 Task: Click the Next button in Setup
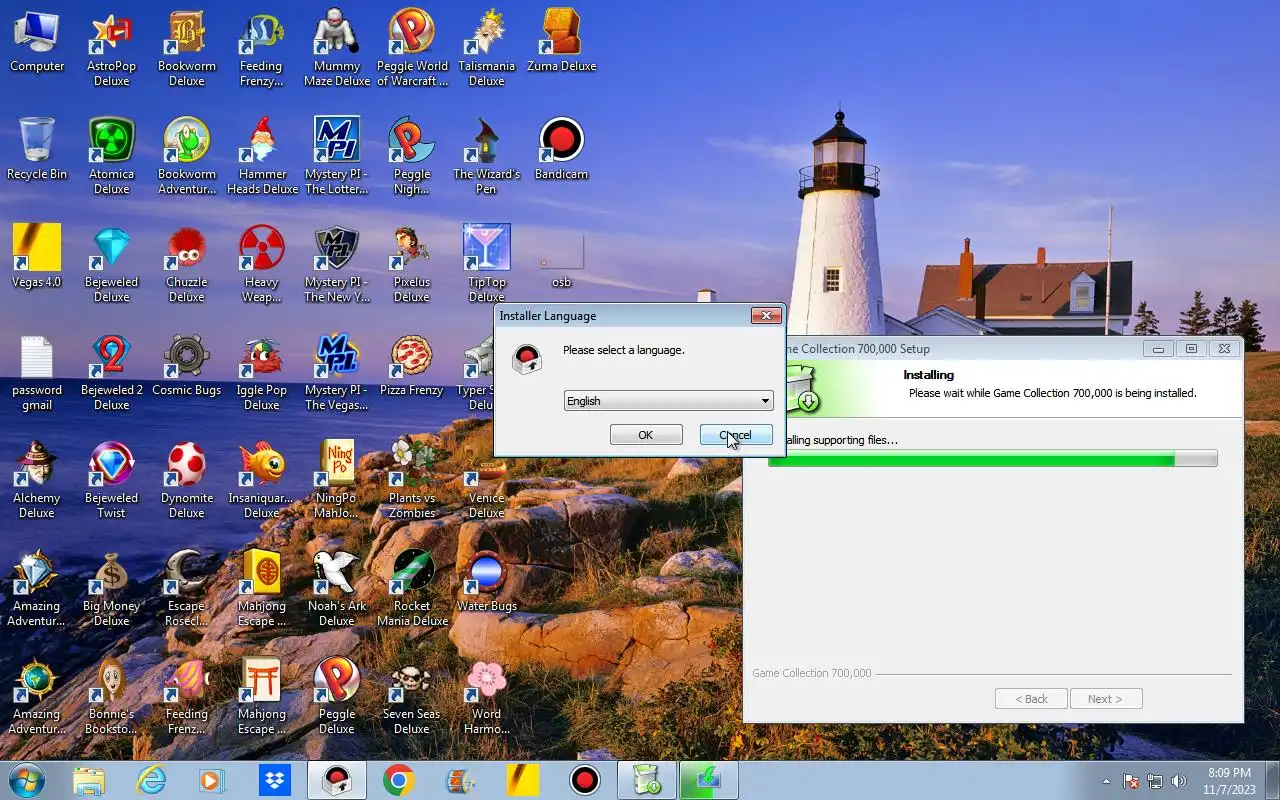tap(1105, 699)
